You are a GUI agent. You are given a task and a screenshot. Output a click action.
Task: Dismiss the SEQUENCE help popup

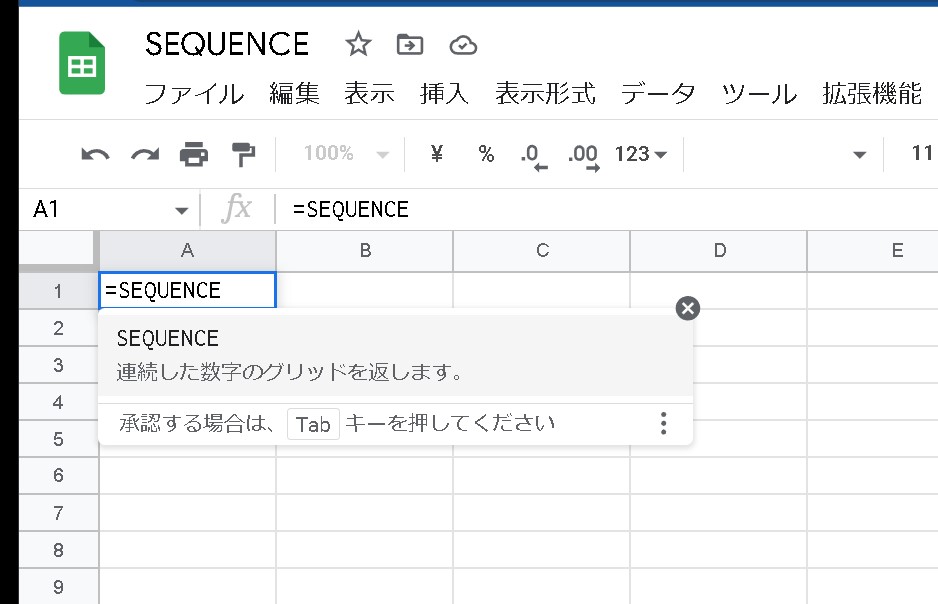tap(687, 308)
